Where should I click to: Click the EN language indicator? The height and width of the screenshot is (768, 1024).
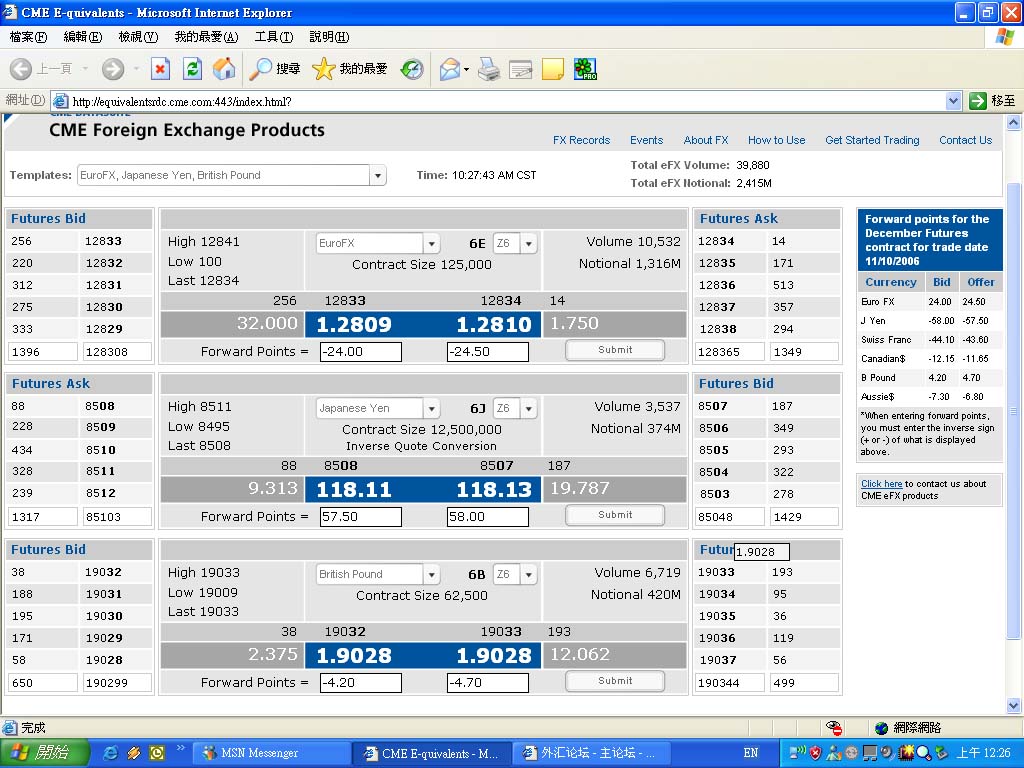750,753
